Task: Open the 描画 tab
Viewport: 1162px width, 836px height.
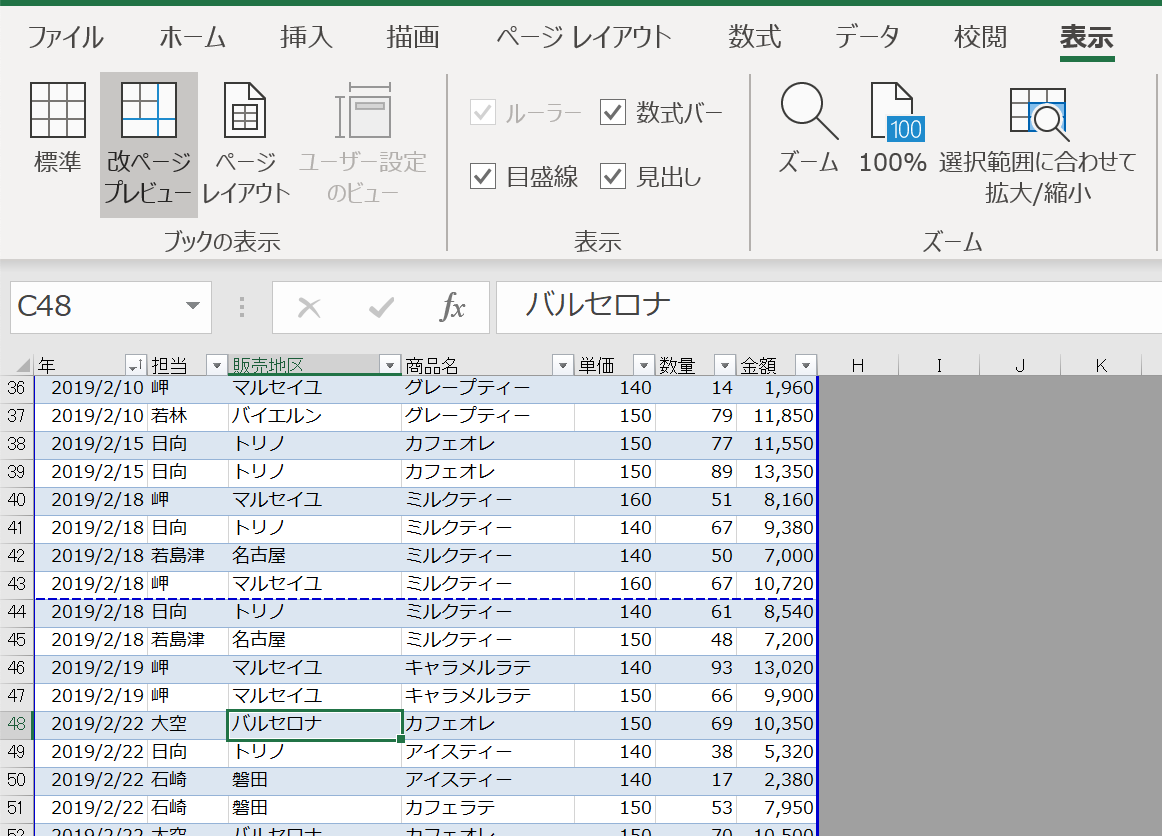Action: click(x=413, y=37)
